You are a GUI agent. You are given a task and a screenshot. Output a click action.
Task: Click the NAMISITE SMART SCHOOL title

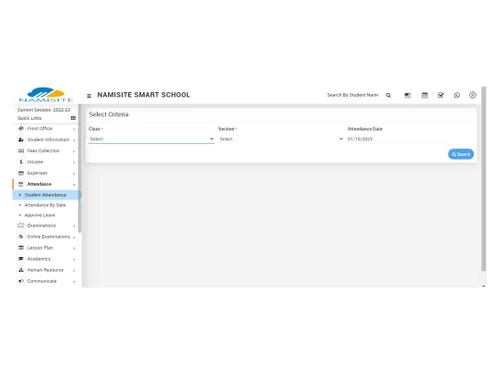click(x=144, y=95)
